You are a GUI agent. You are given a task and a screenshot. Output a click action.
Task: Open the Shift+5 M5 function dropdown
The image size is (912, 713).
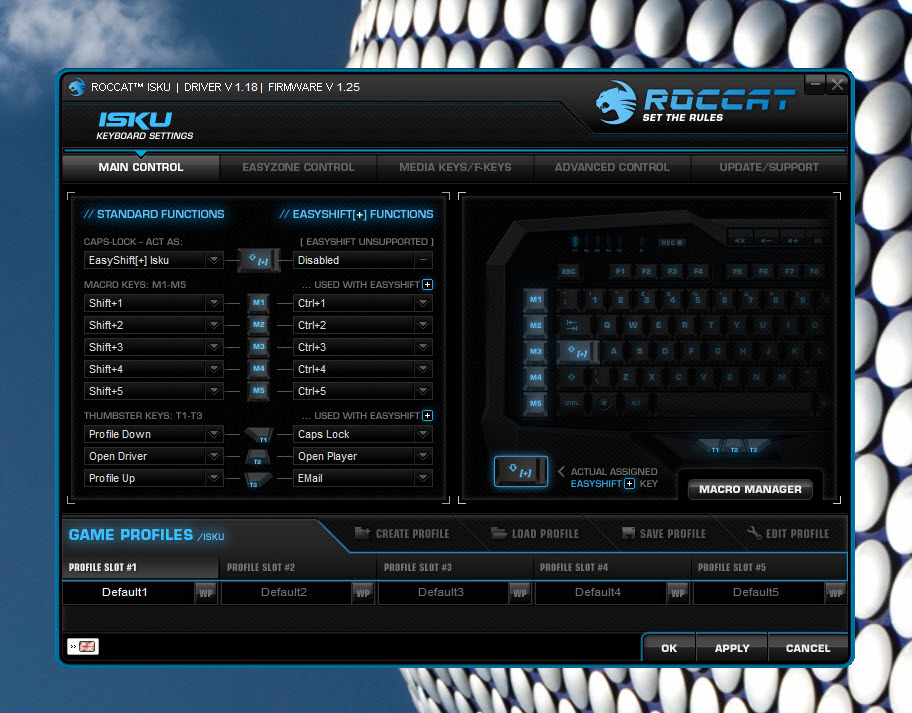[x=154, y=391]
